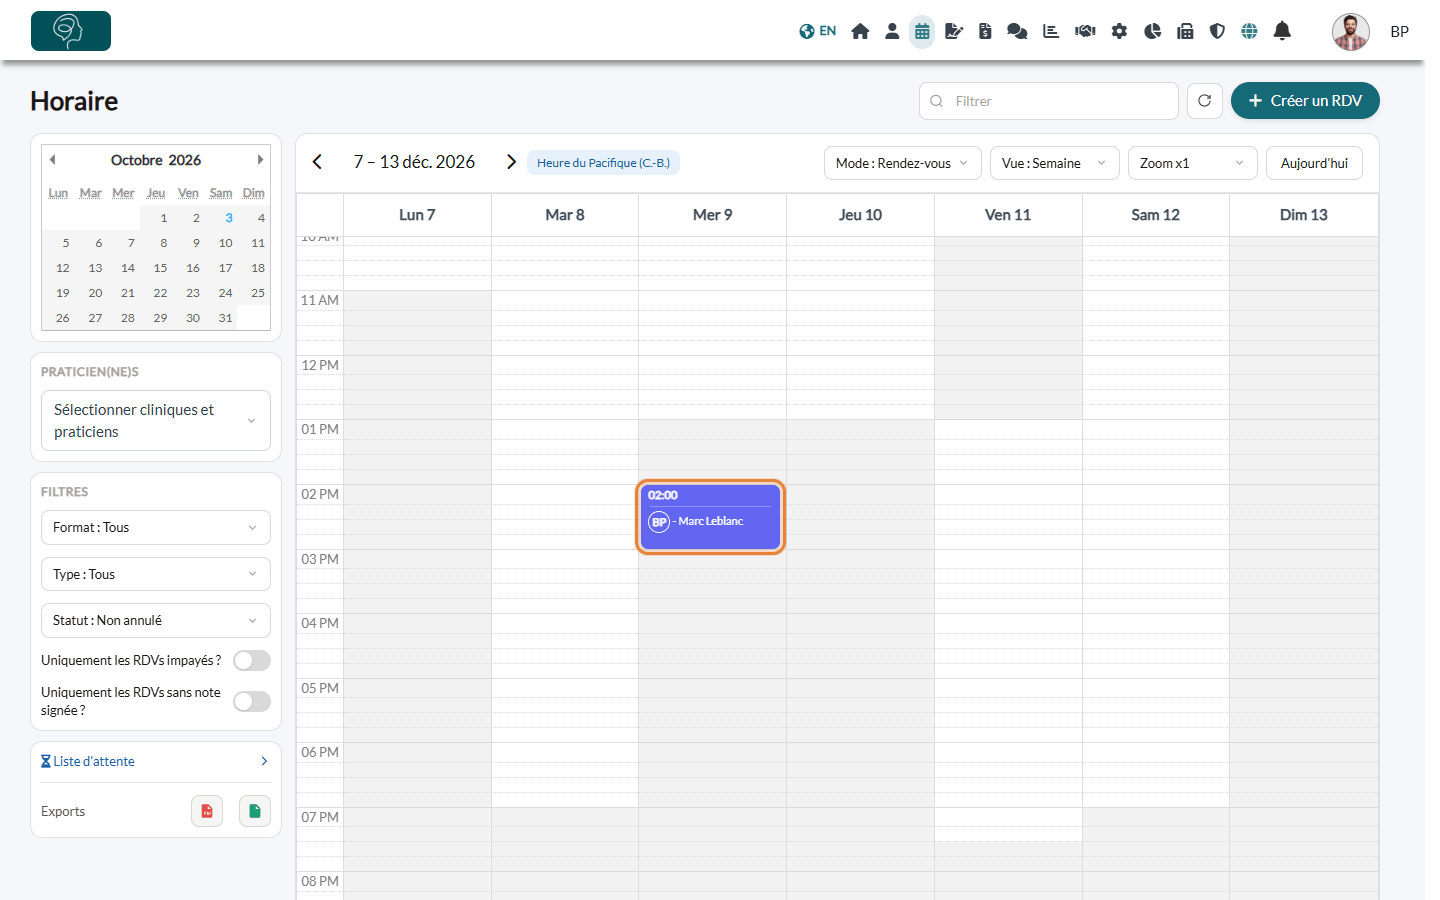1440x900 pixels.
Task: Export schedule as PDF red icon
Action: click(x=207, y=811)
